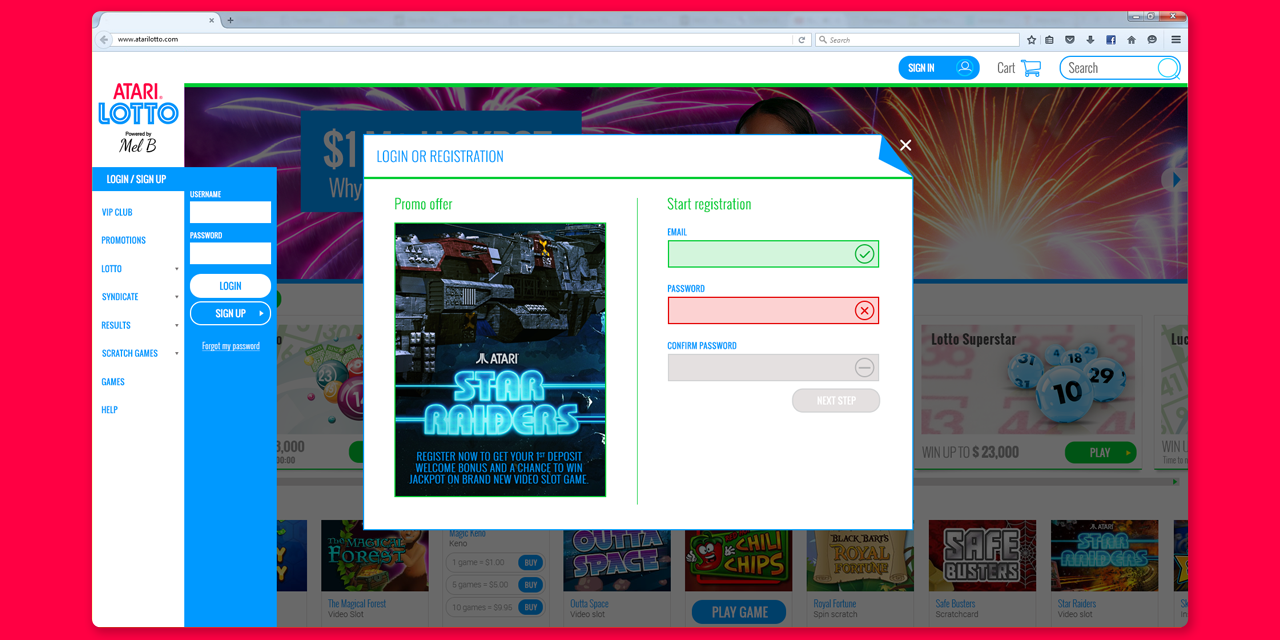Screen dimensions: 1280x640
Task: Close the Login or Registration dialog
Action: [905, 145]
